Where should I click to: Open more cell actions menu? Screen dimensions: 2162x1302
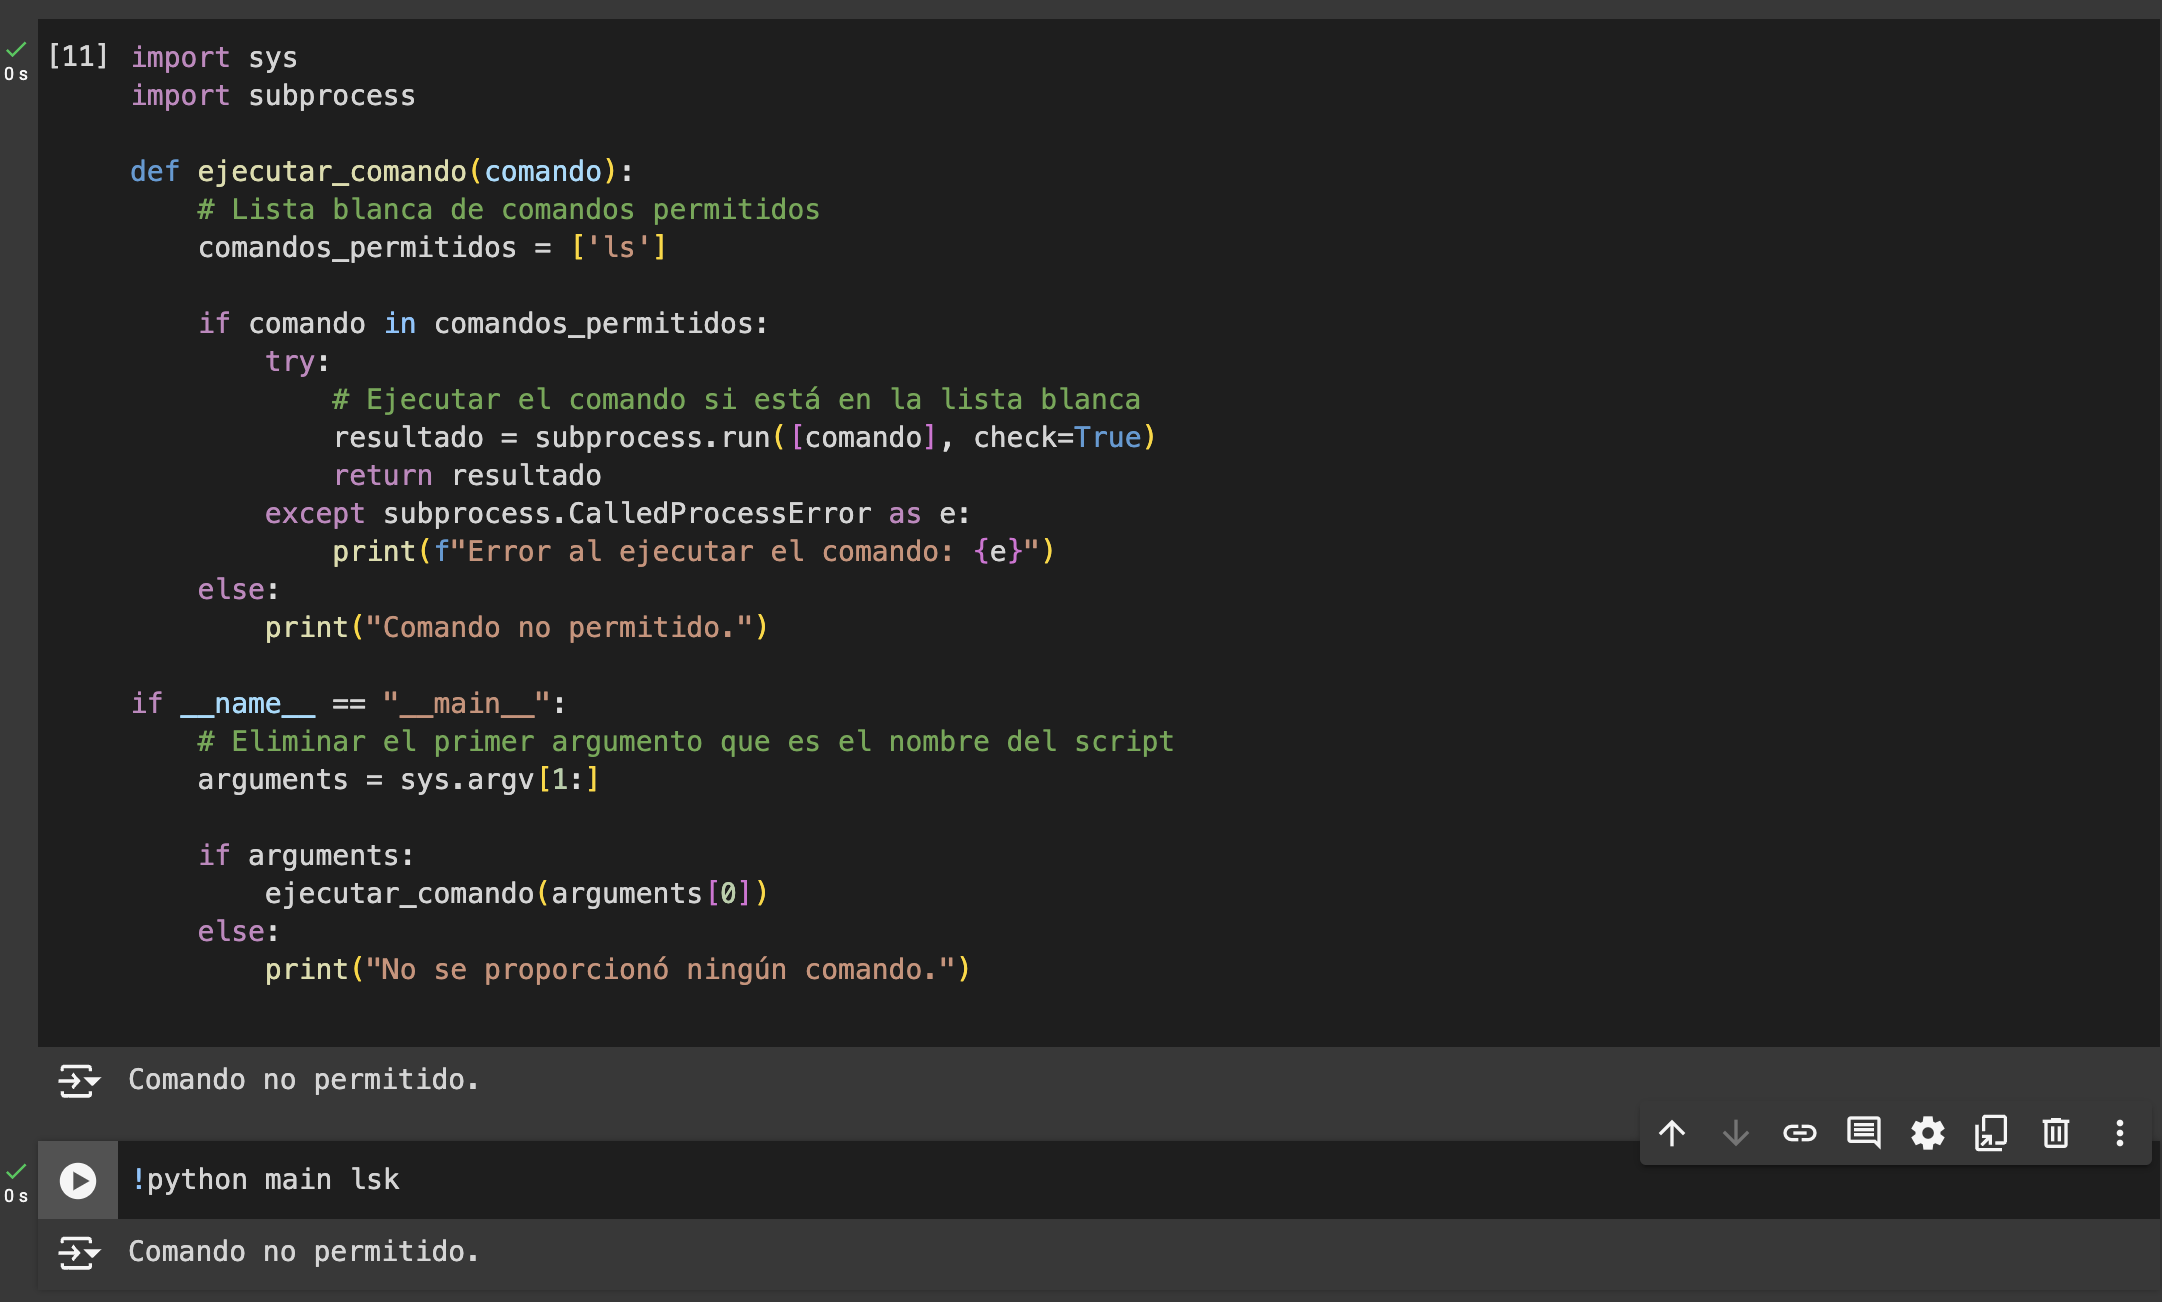coord(2119,1133)
